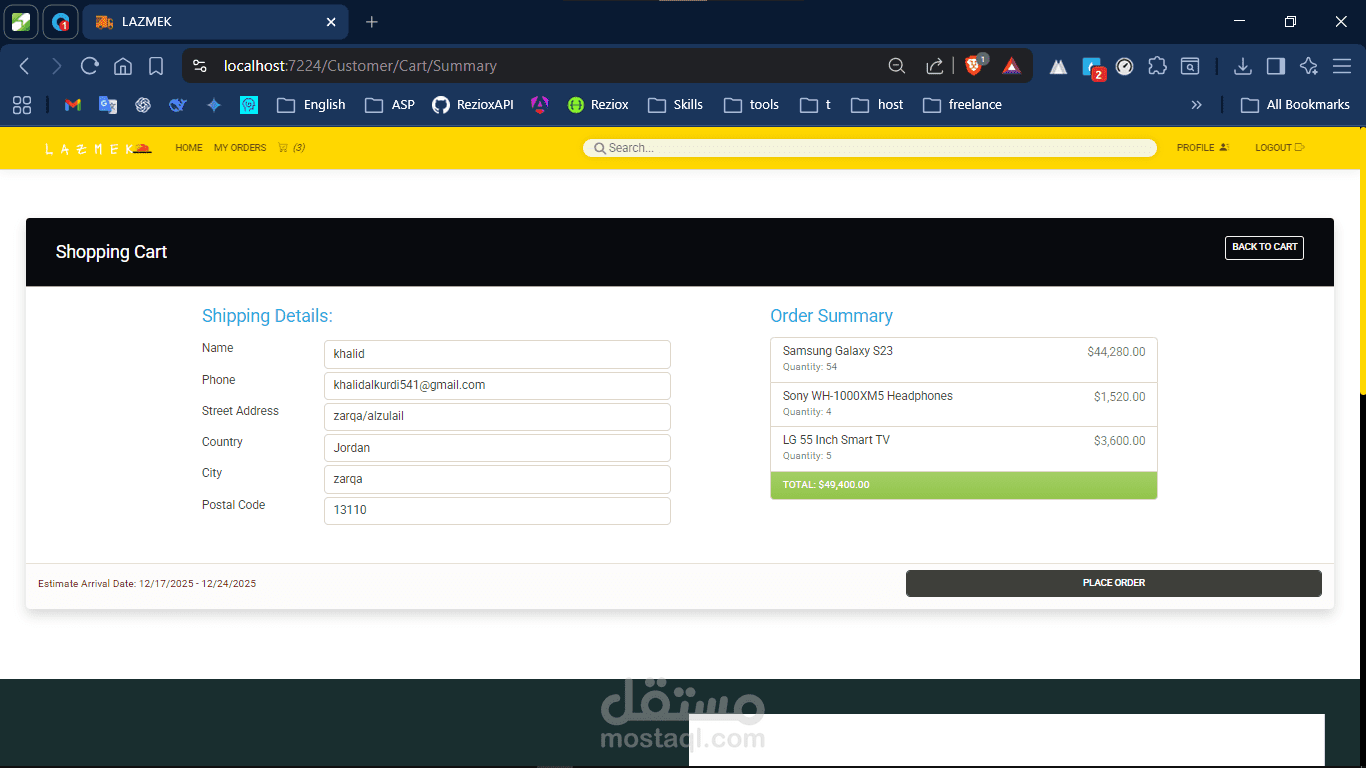The height and width of the screenshot is (768, 1366).
Task: Close the LAZMEK tab
Action: (332, 22)
